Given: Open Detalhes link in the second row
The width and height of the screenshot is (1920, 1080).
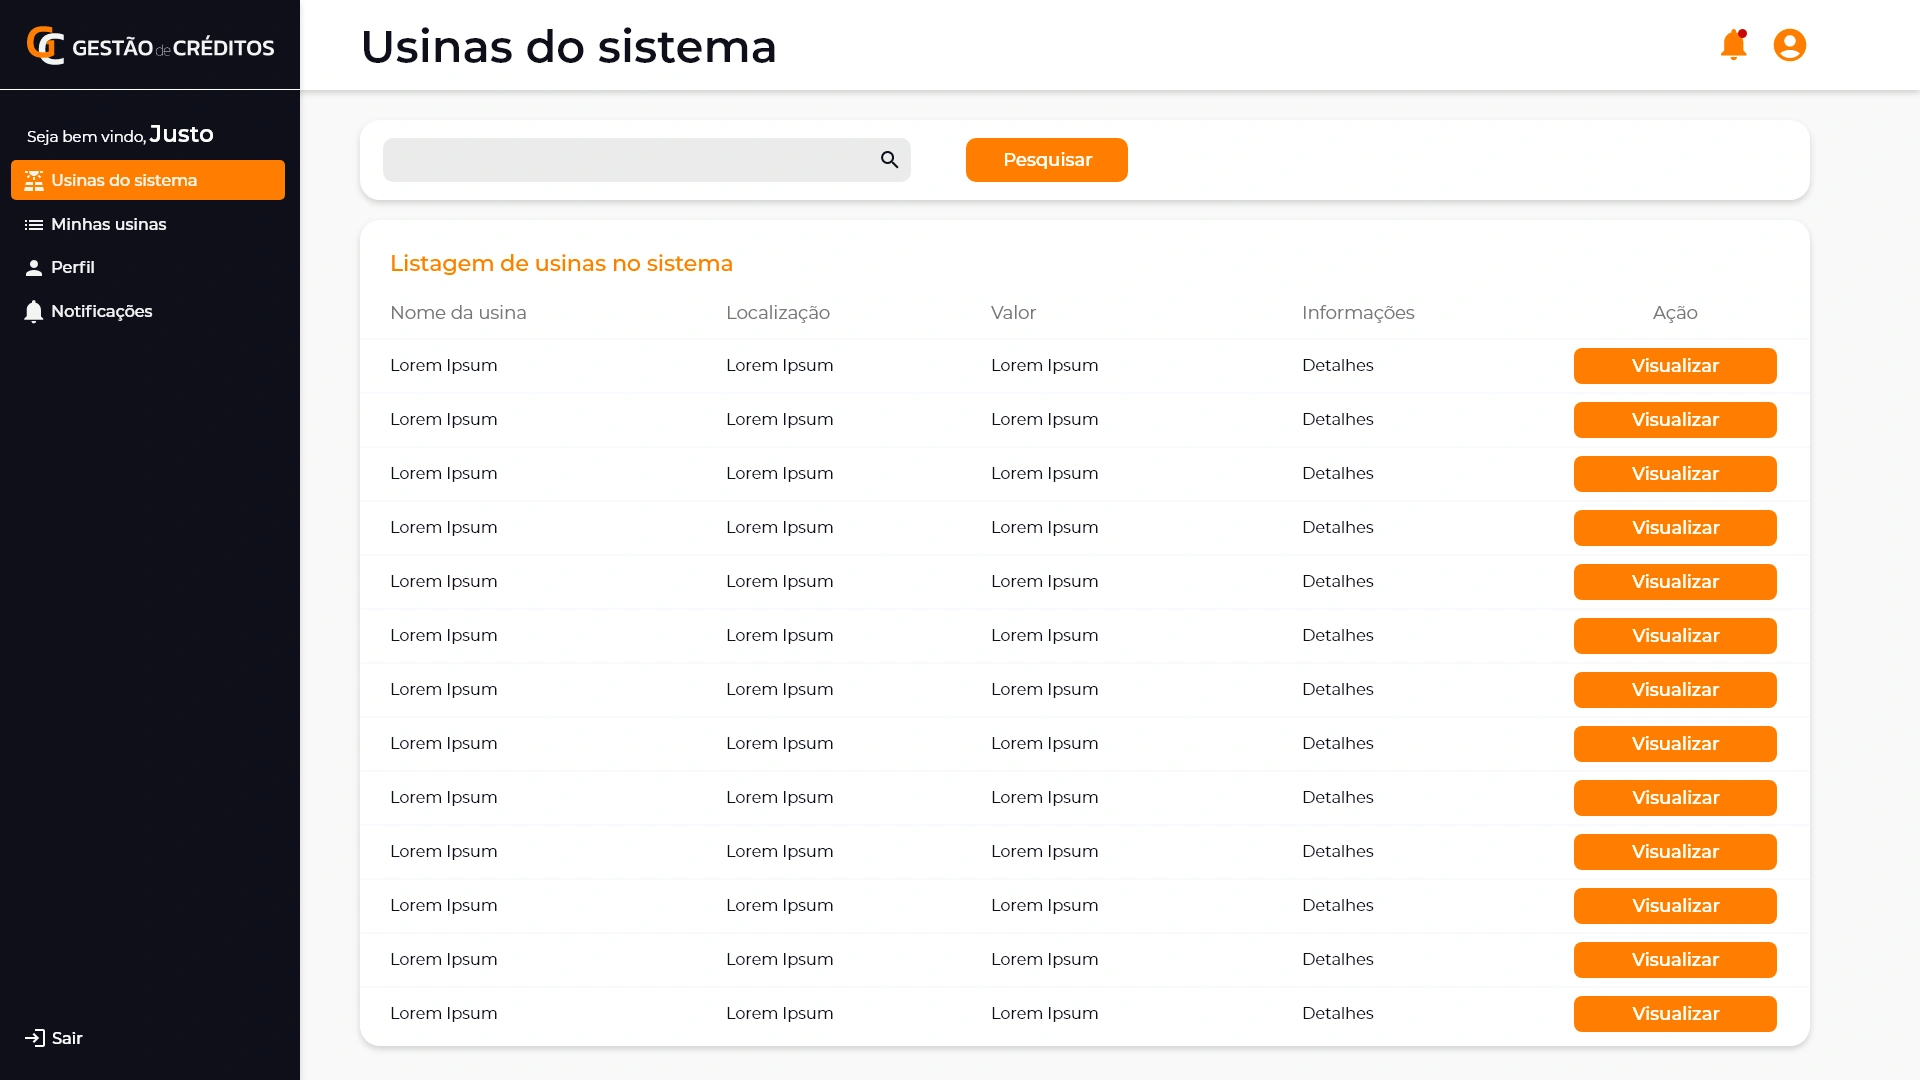Looking at the screenshot, I should 1337,419.
